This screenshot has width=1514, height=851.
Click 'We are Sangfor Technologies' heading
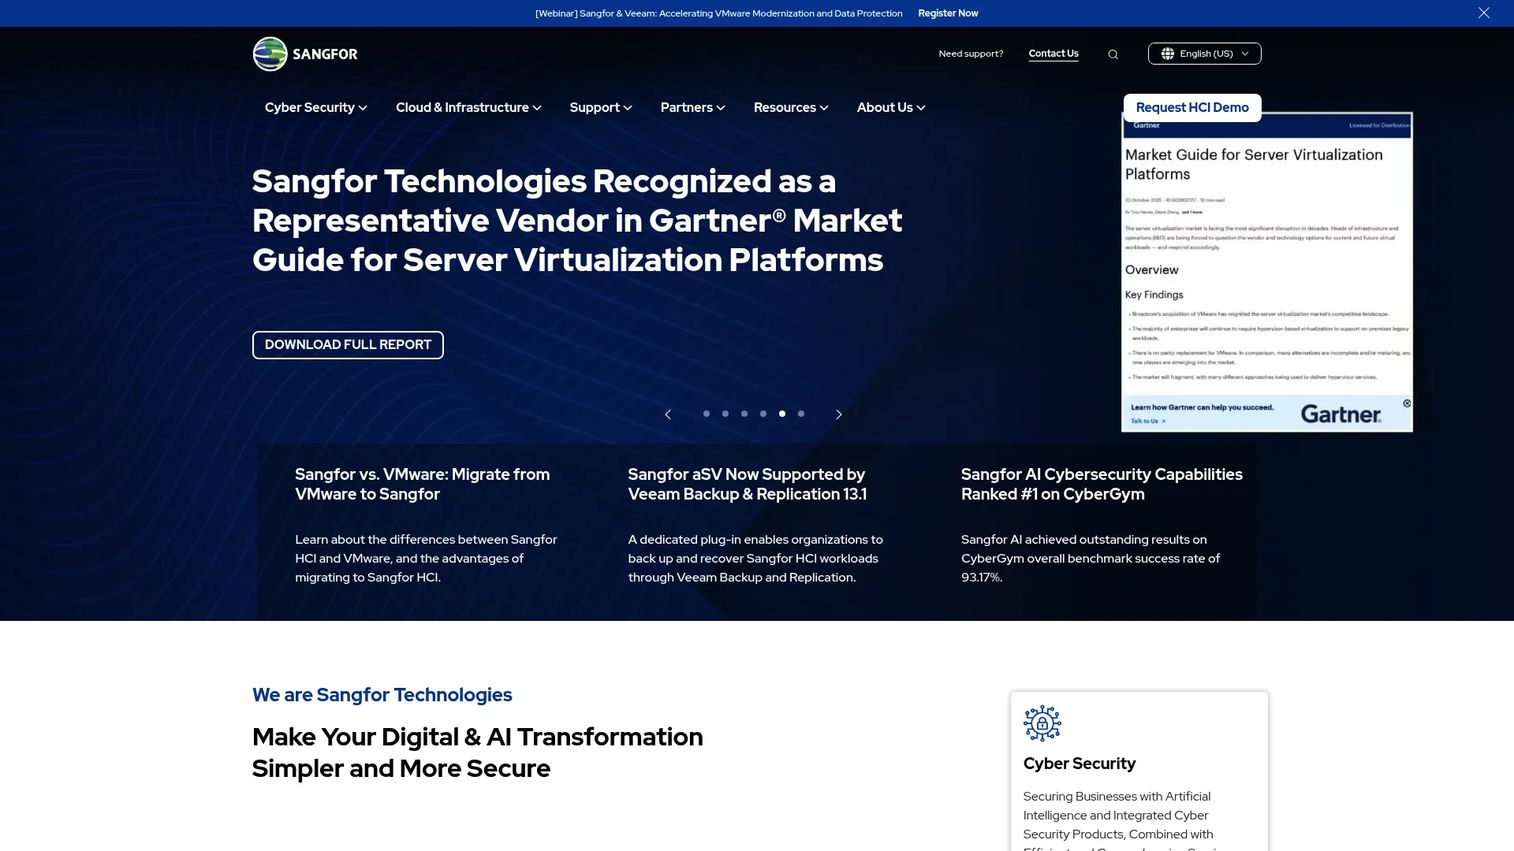382,695
